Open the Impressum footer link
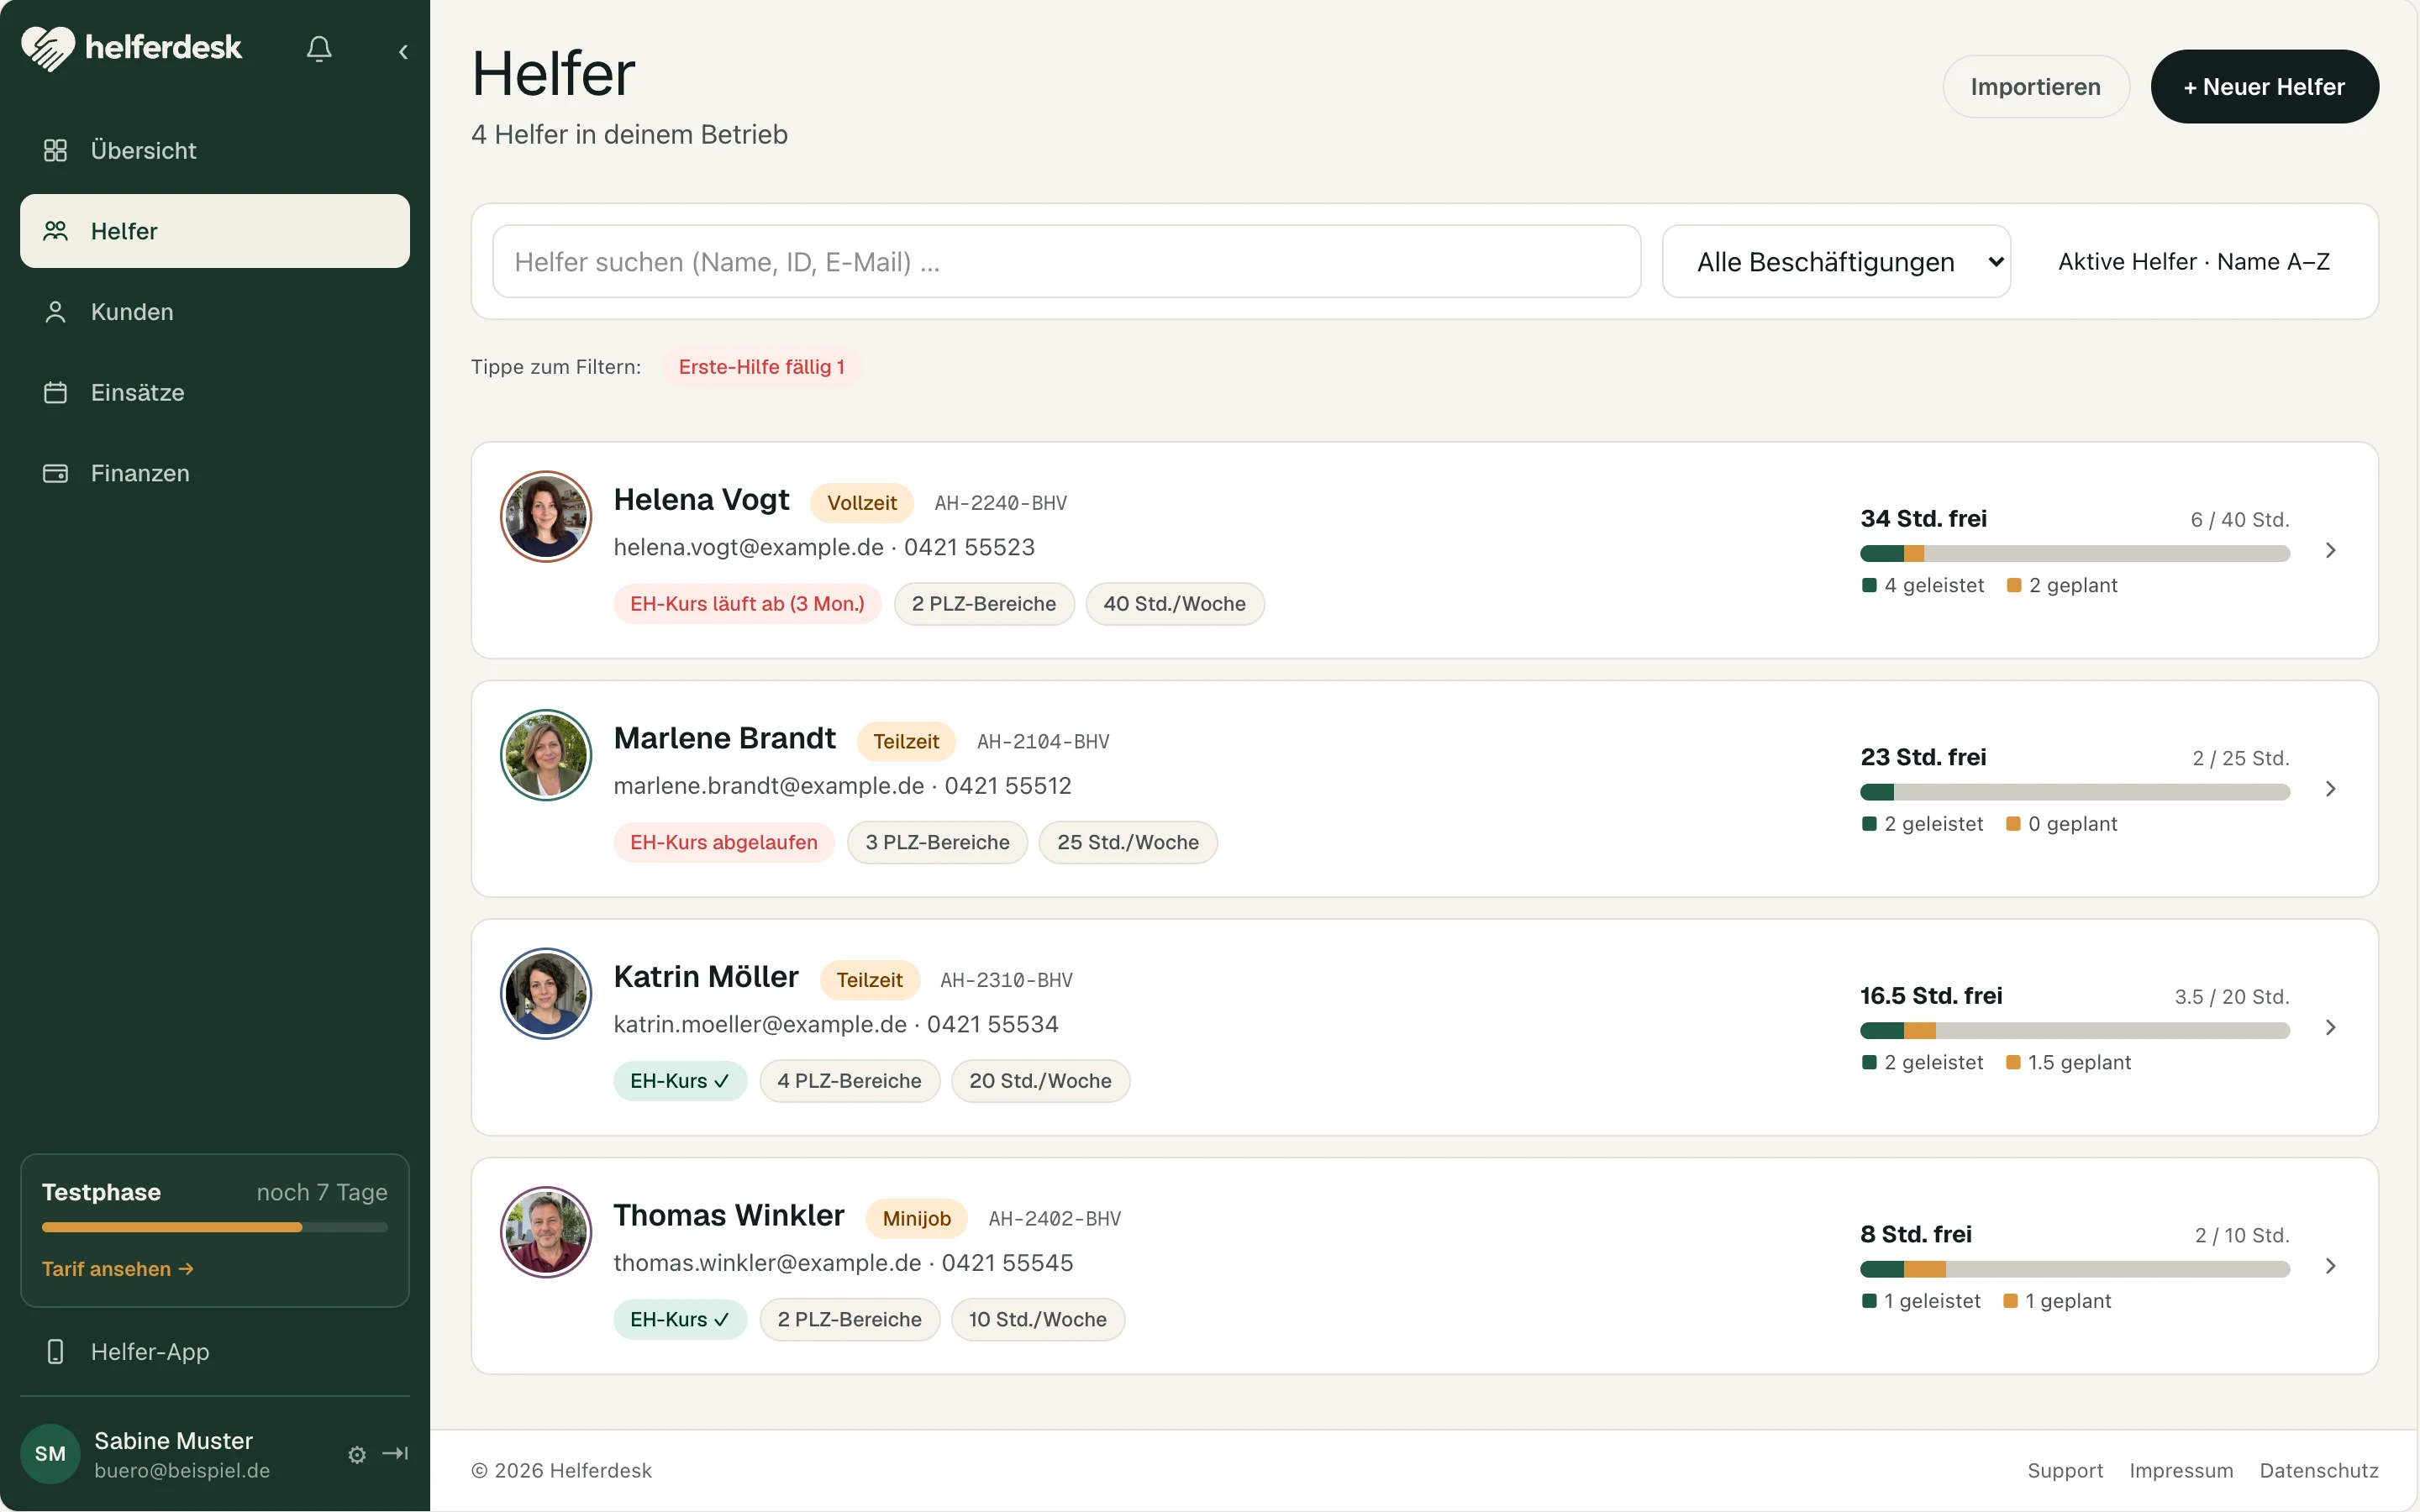 click(x=2181, y=1471)
